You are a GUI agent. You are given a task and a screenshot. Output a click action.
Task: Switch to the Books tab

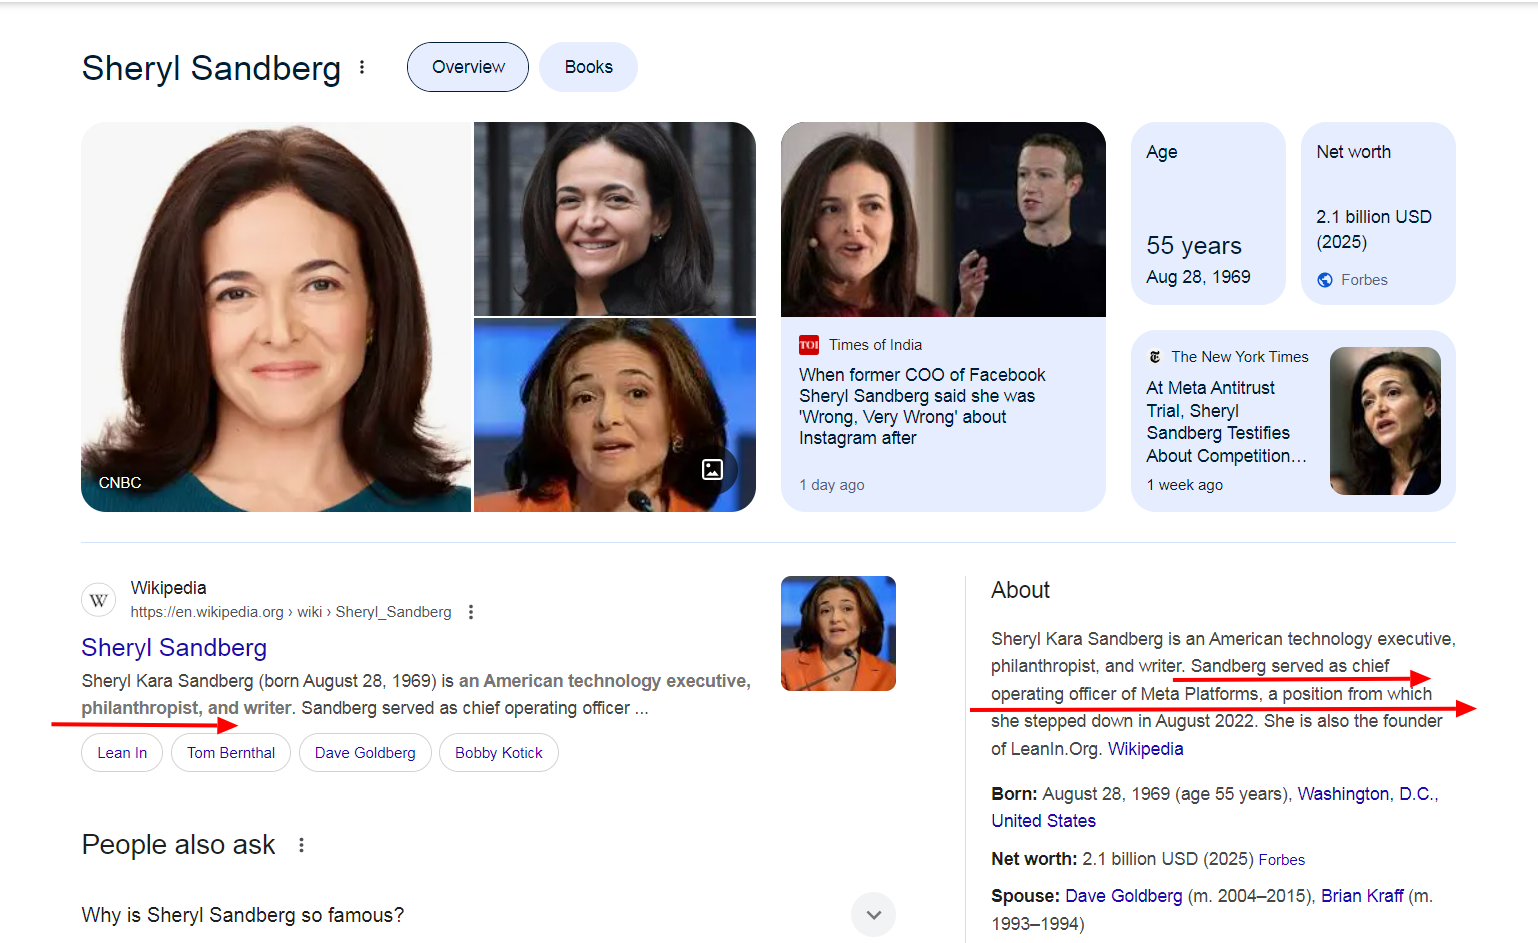pos(588,67)
